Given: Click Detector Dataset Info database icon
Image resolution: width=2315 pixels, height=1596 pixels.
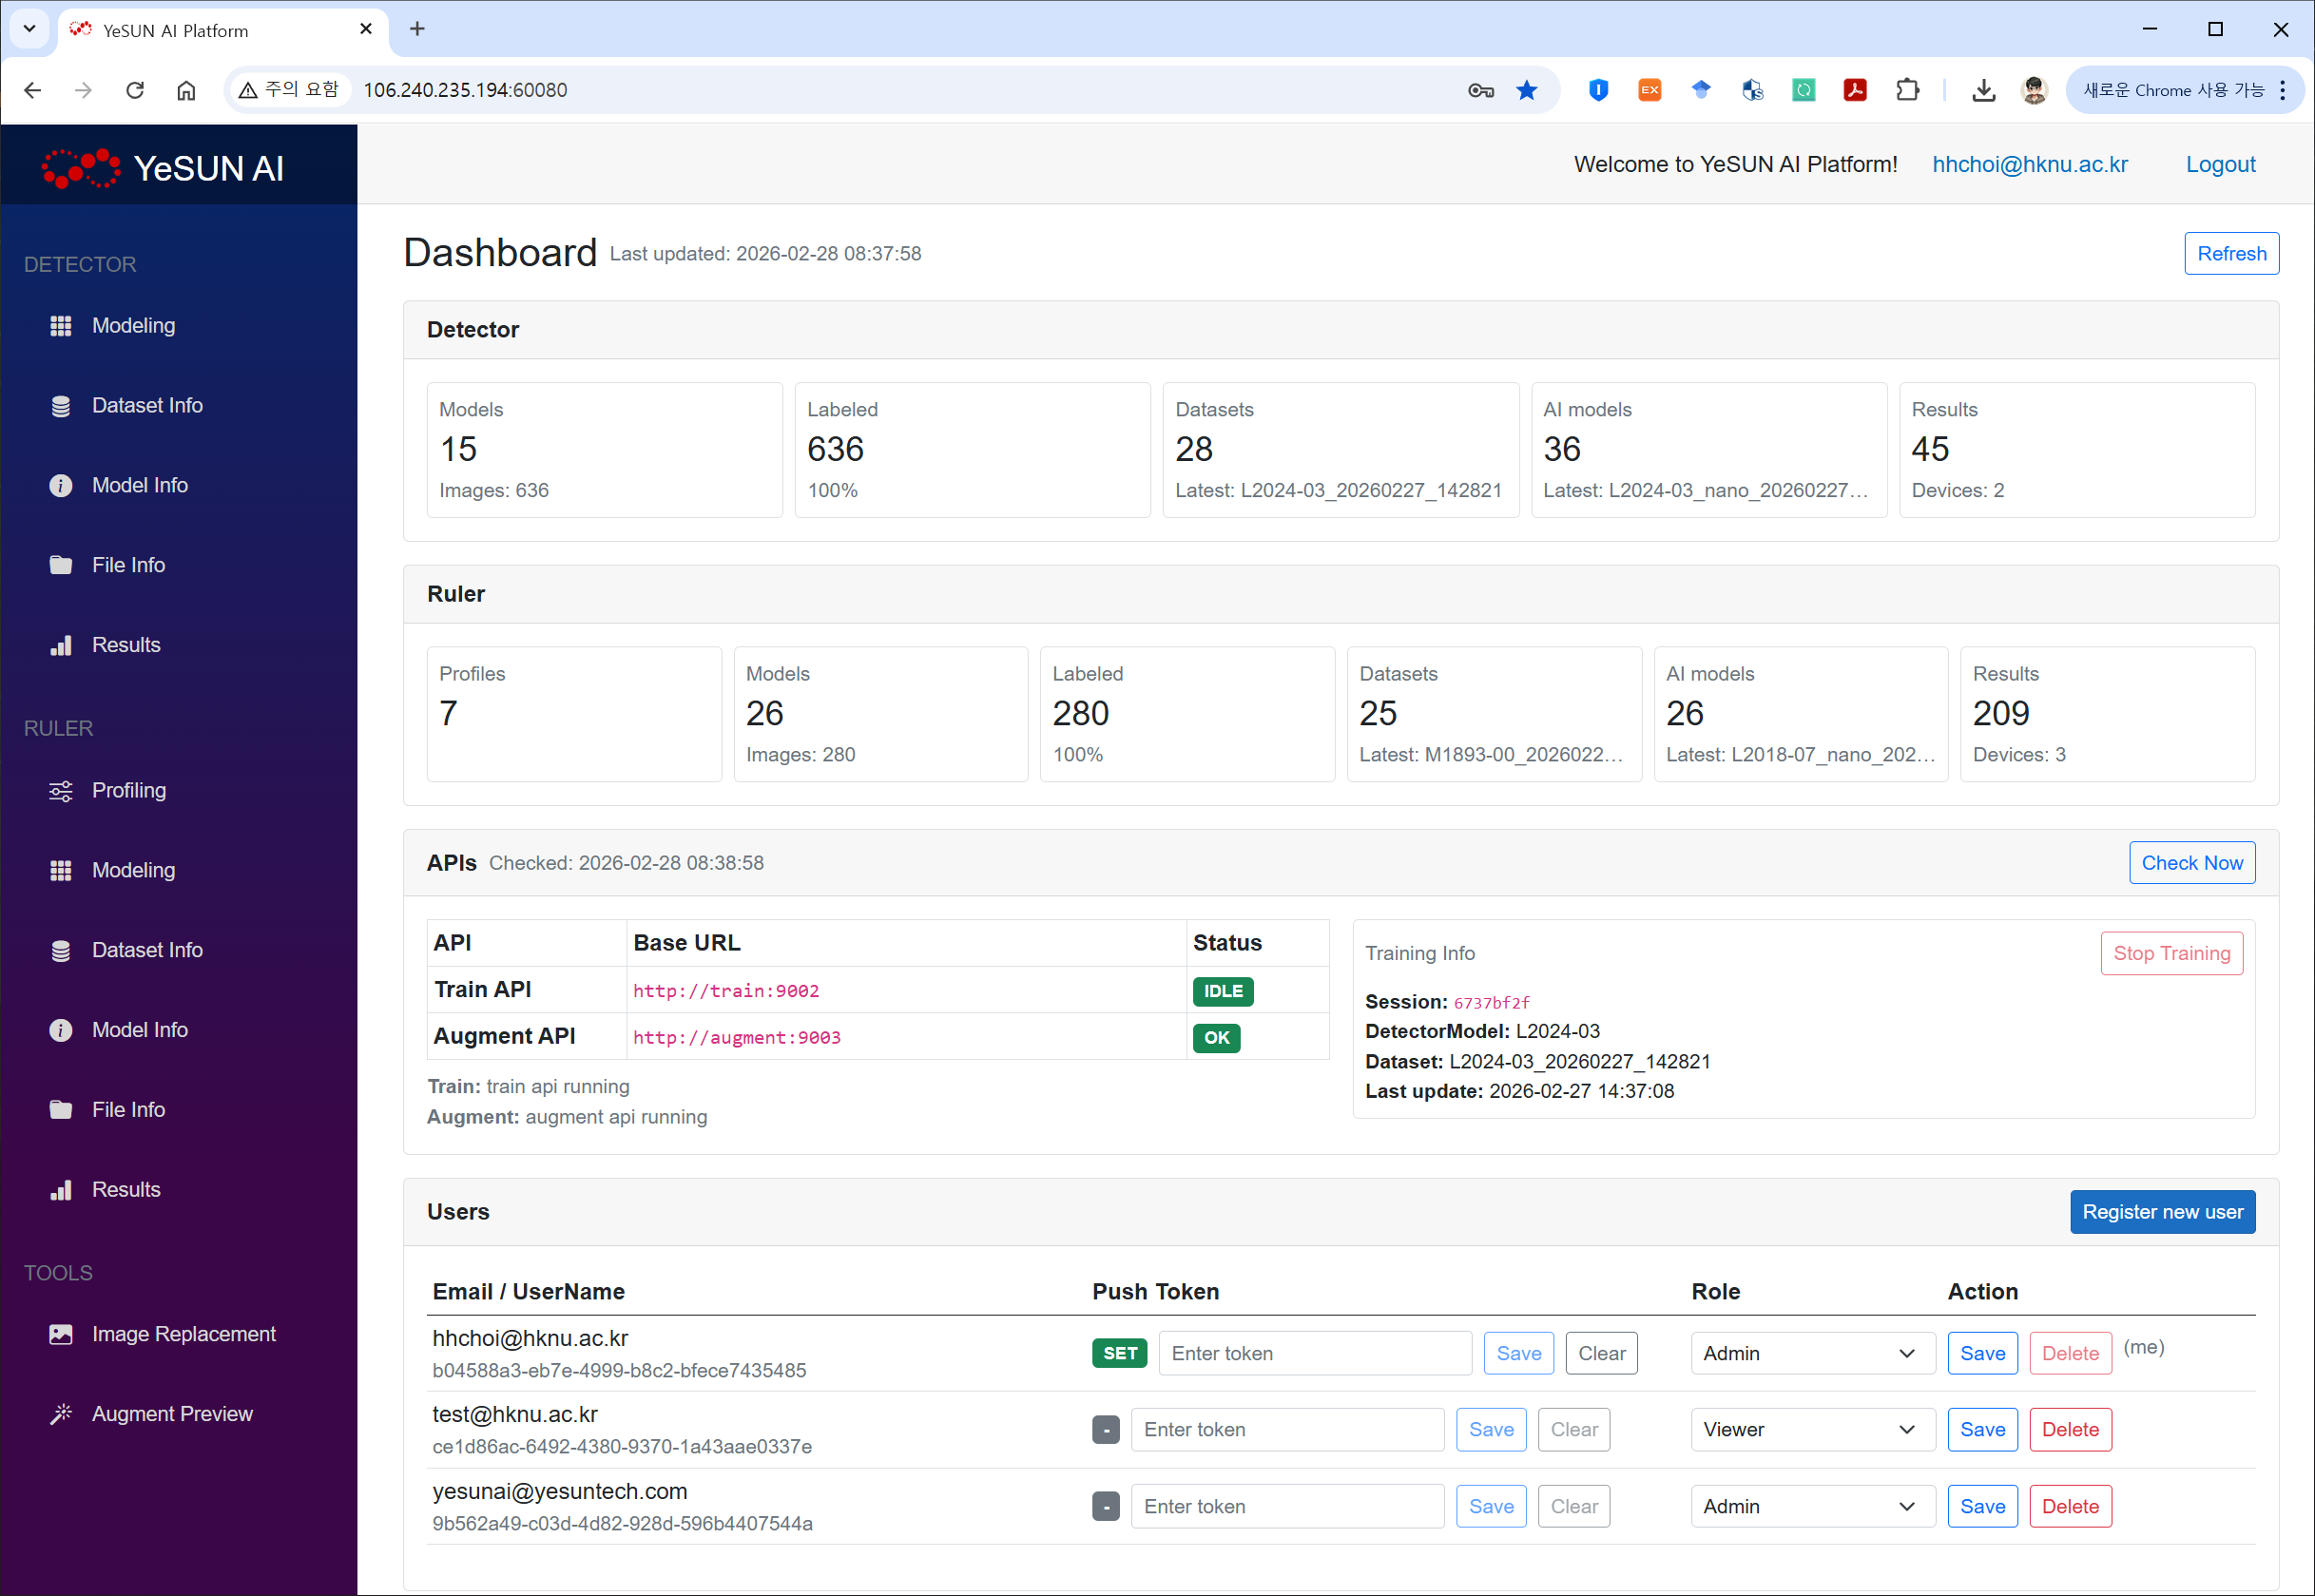Looking at the screenshot, I should (61, 406).
